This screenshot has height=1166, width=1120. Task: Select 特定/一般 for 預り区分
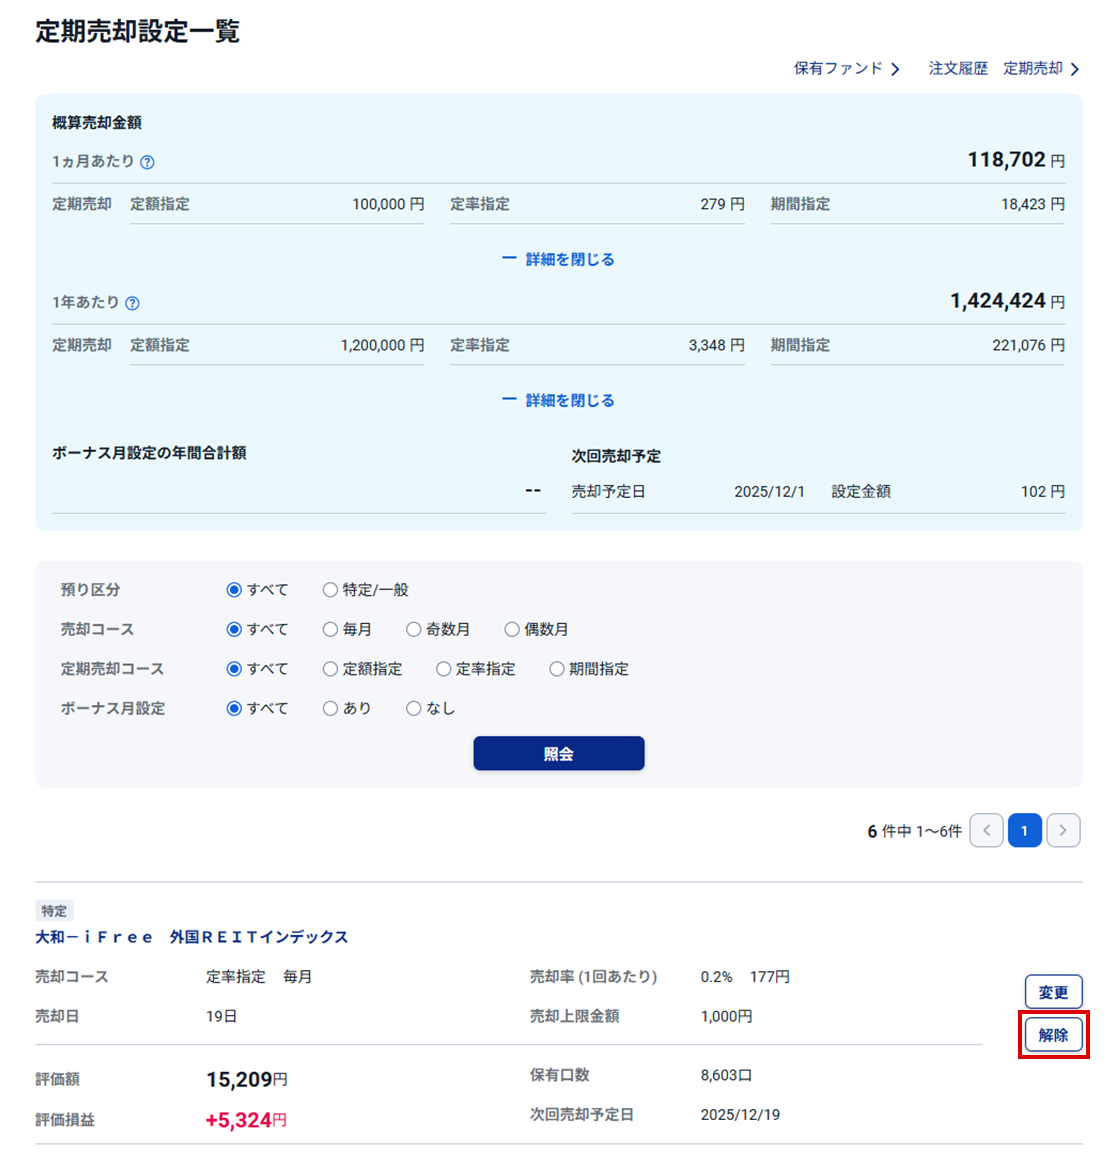tap(330, 590)
